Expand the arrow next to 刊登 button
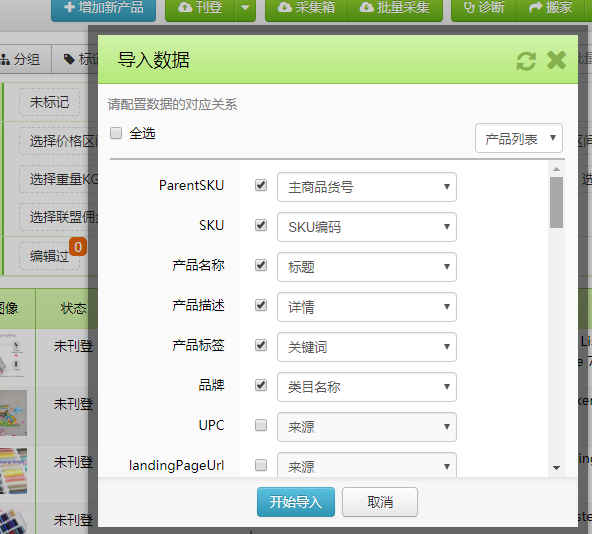This screenshot has width=592, height=534. click(x=245, y=8)
